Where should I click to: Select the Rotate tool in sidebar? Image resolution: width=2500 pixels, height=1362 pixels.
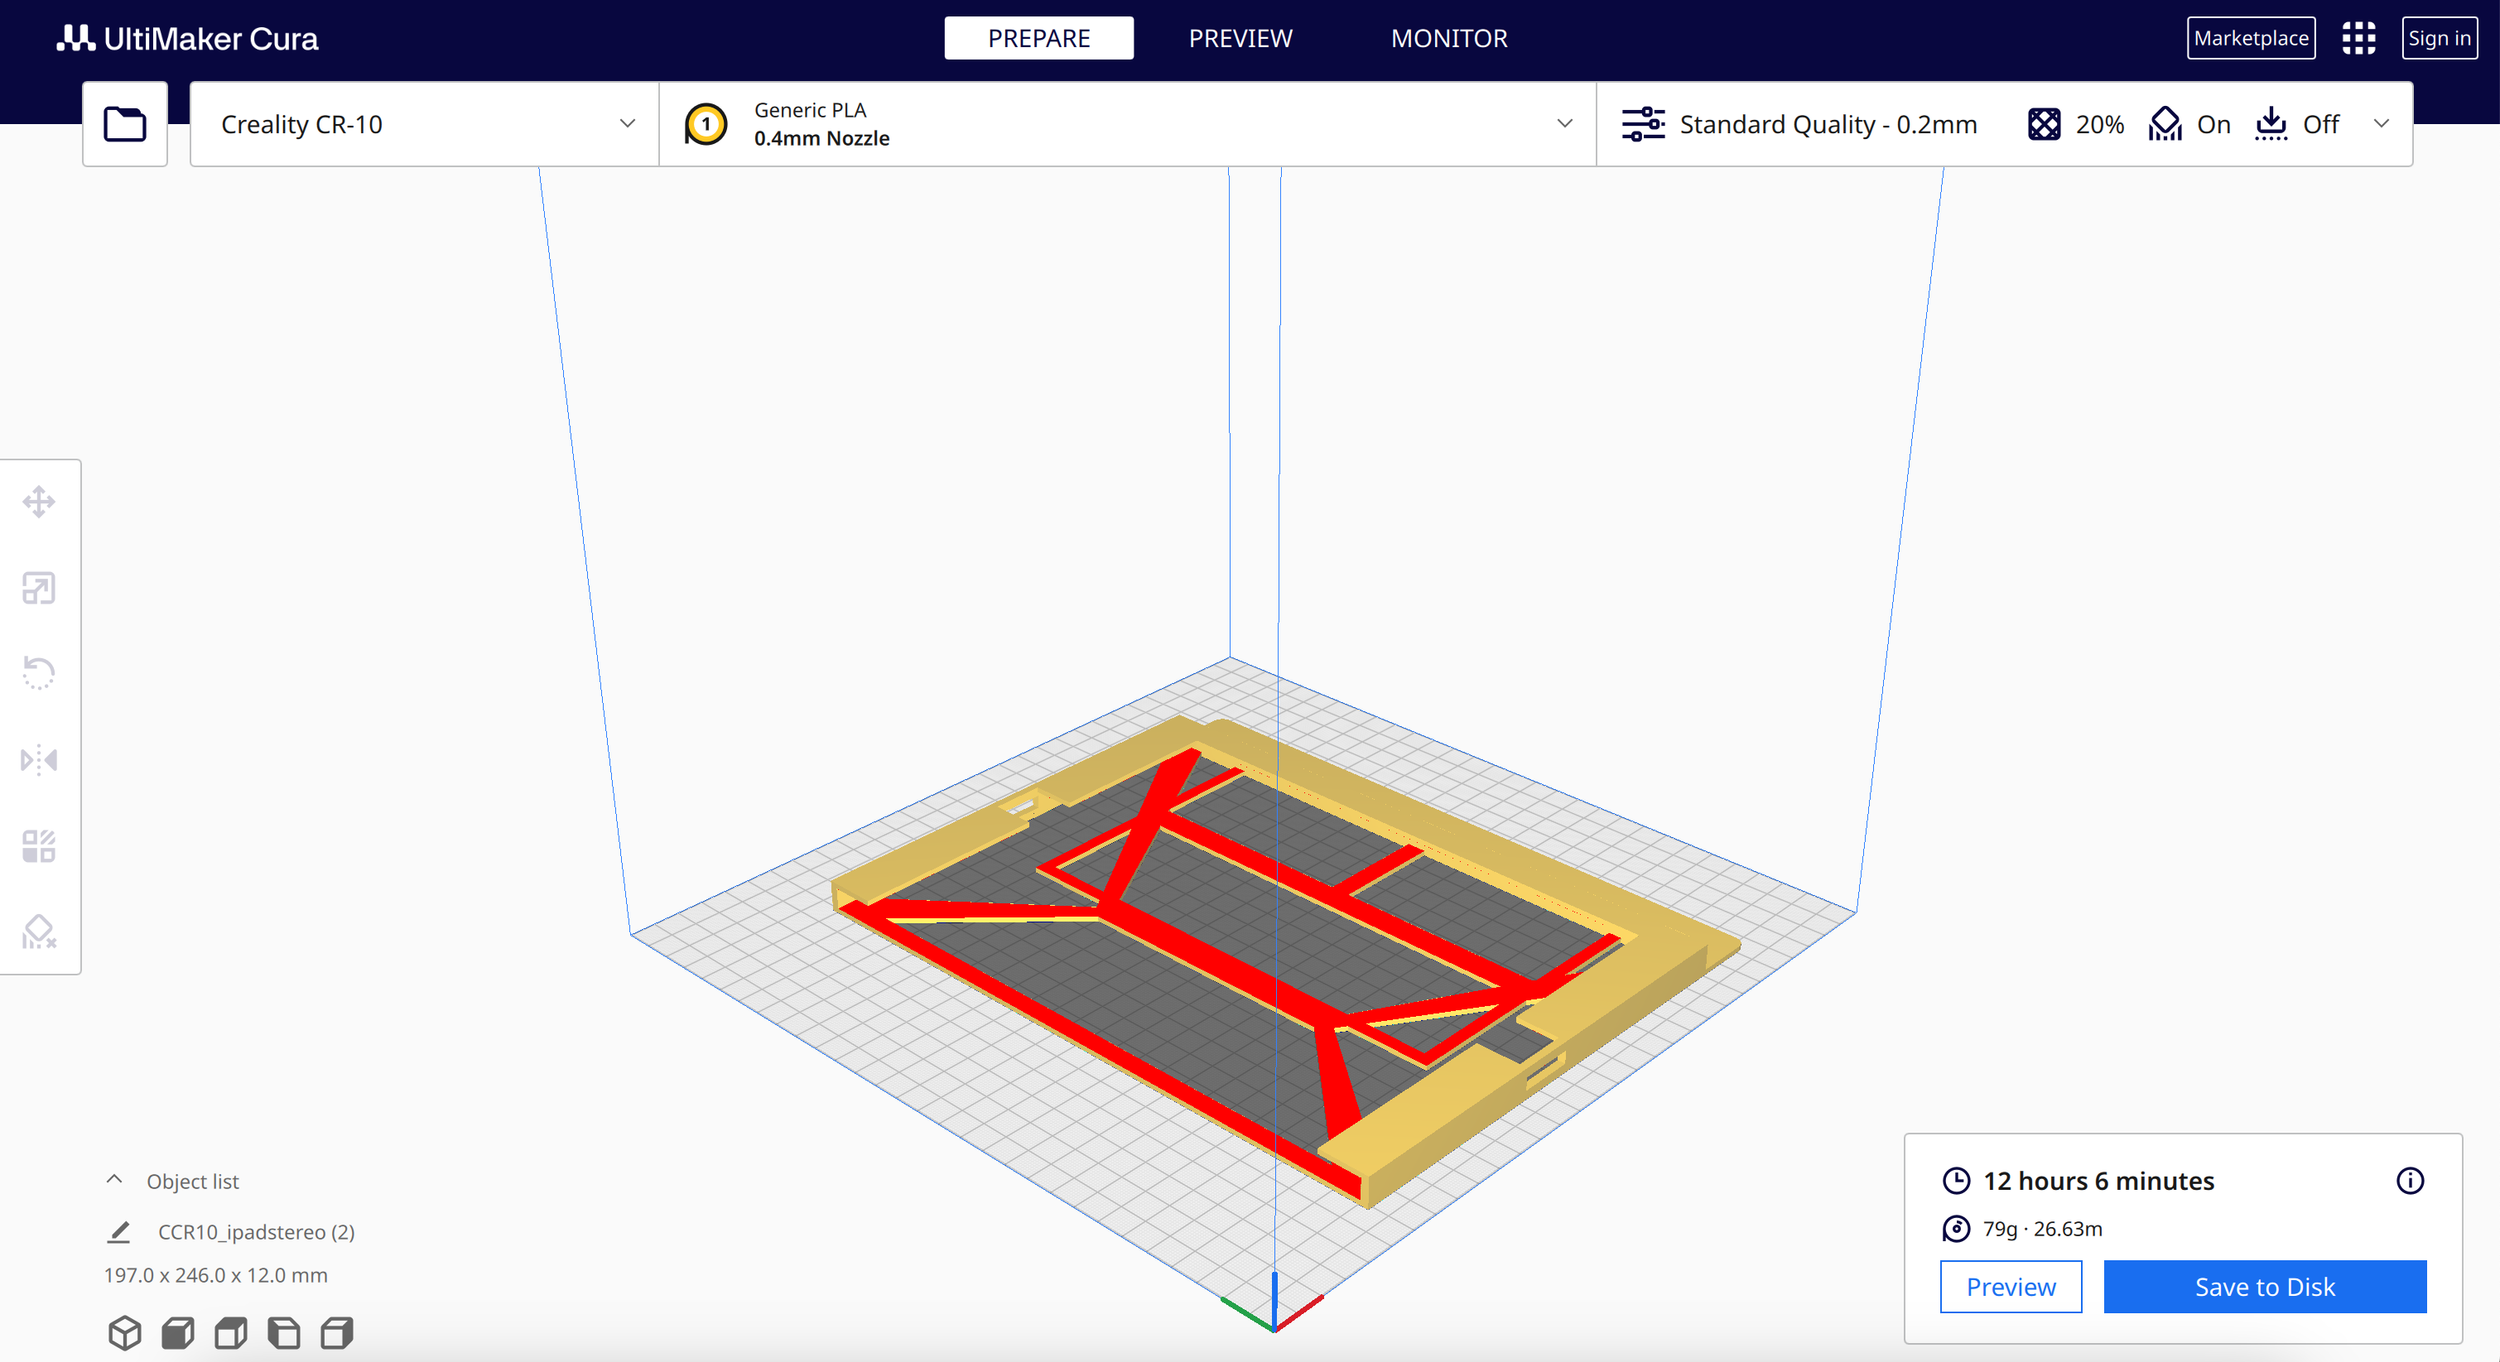tap(39, 673)
